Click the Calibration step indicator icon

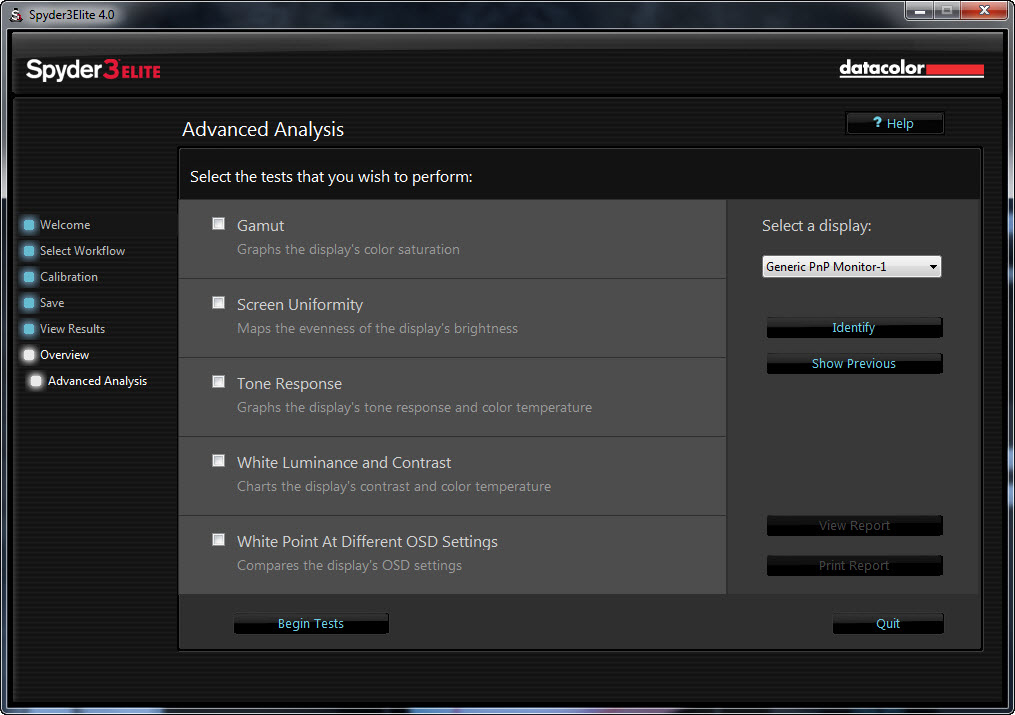pos(29,277)
